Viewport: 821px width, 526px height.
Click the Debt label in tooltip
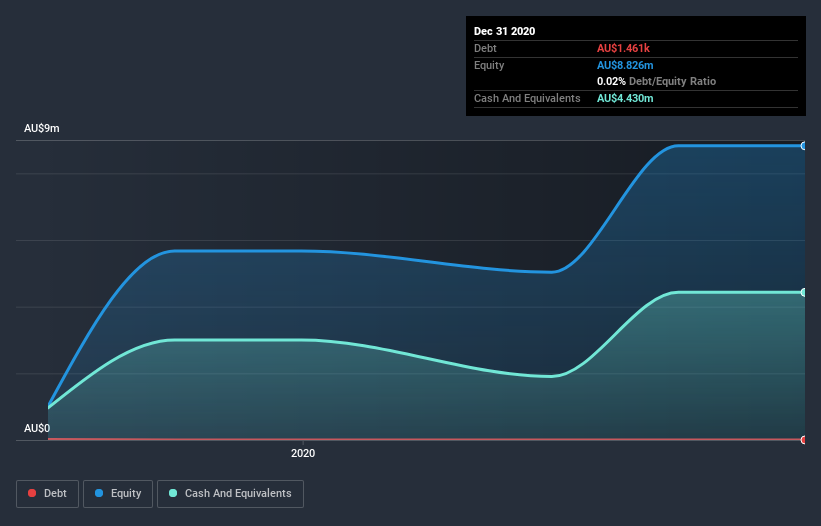[x=485, y=48]
